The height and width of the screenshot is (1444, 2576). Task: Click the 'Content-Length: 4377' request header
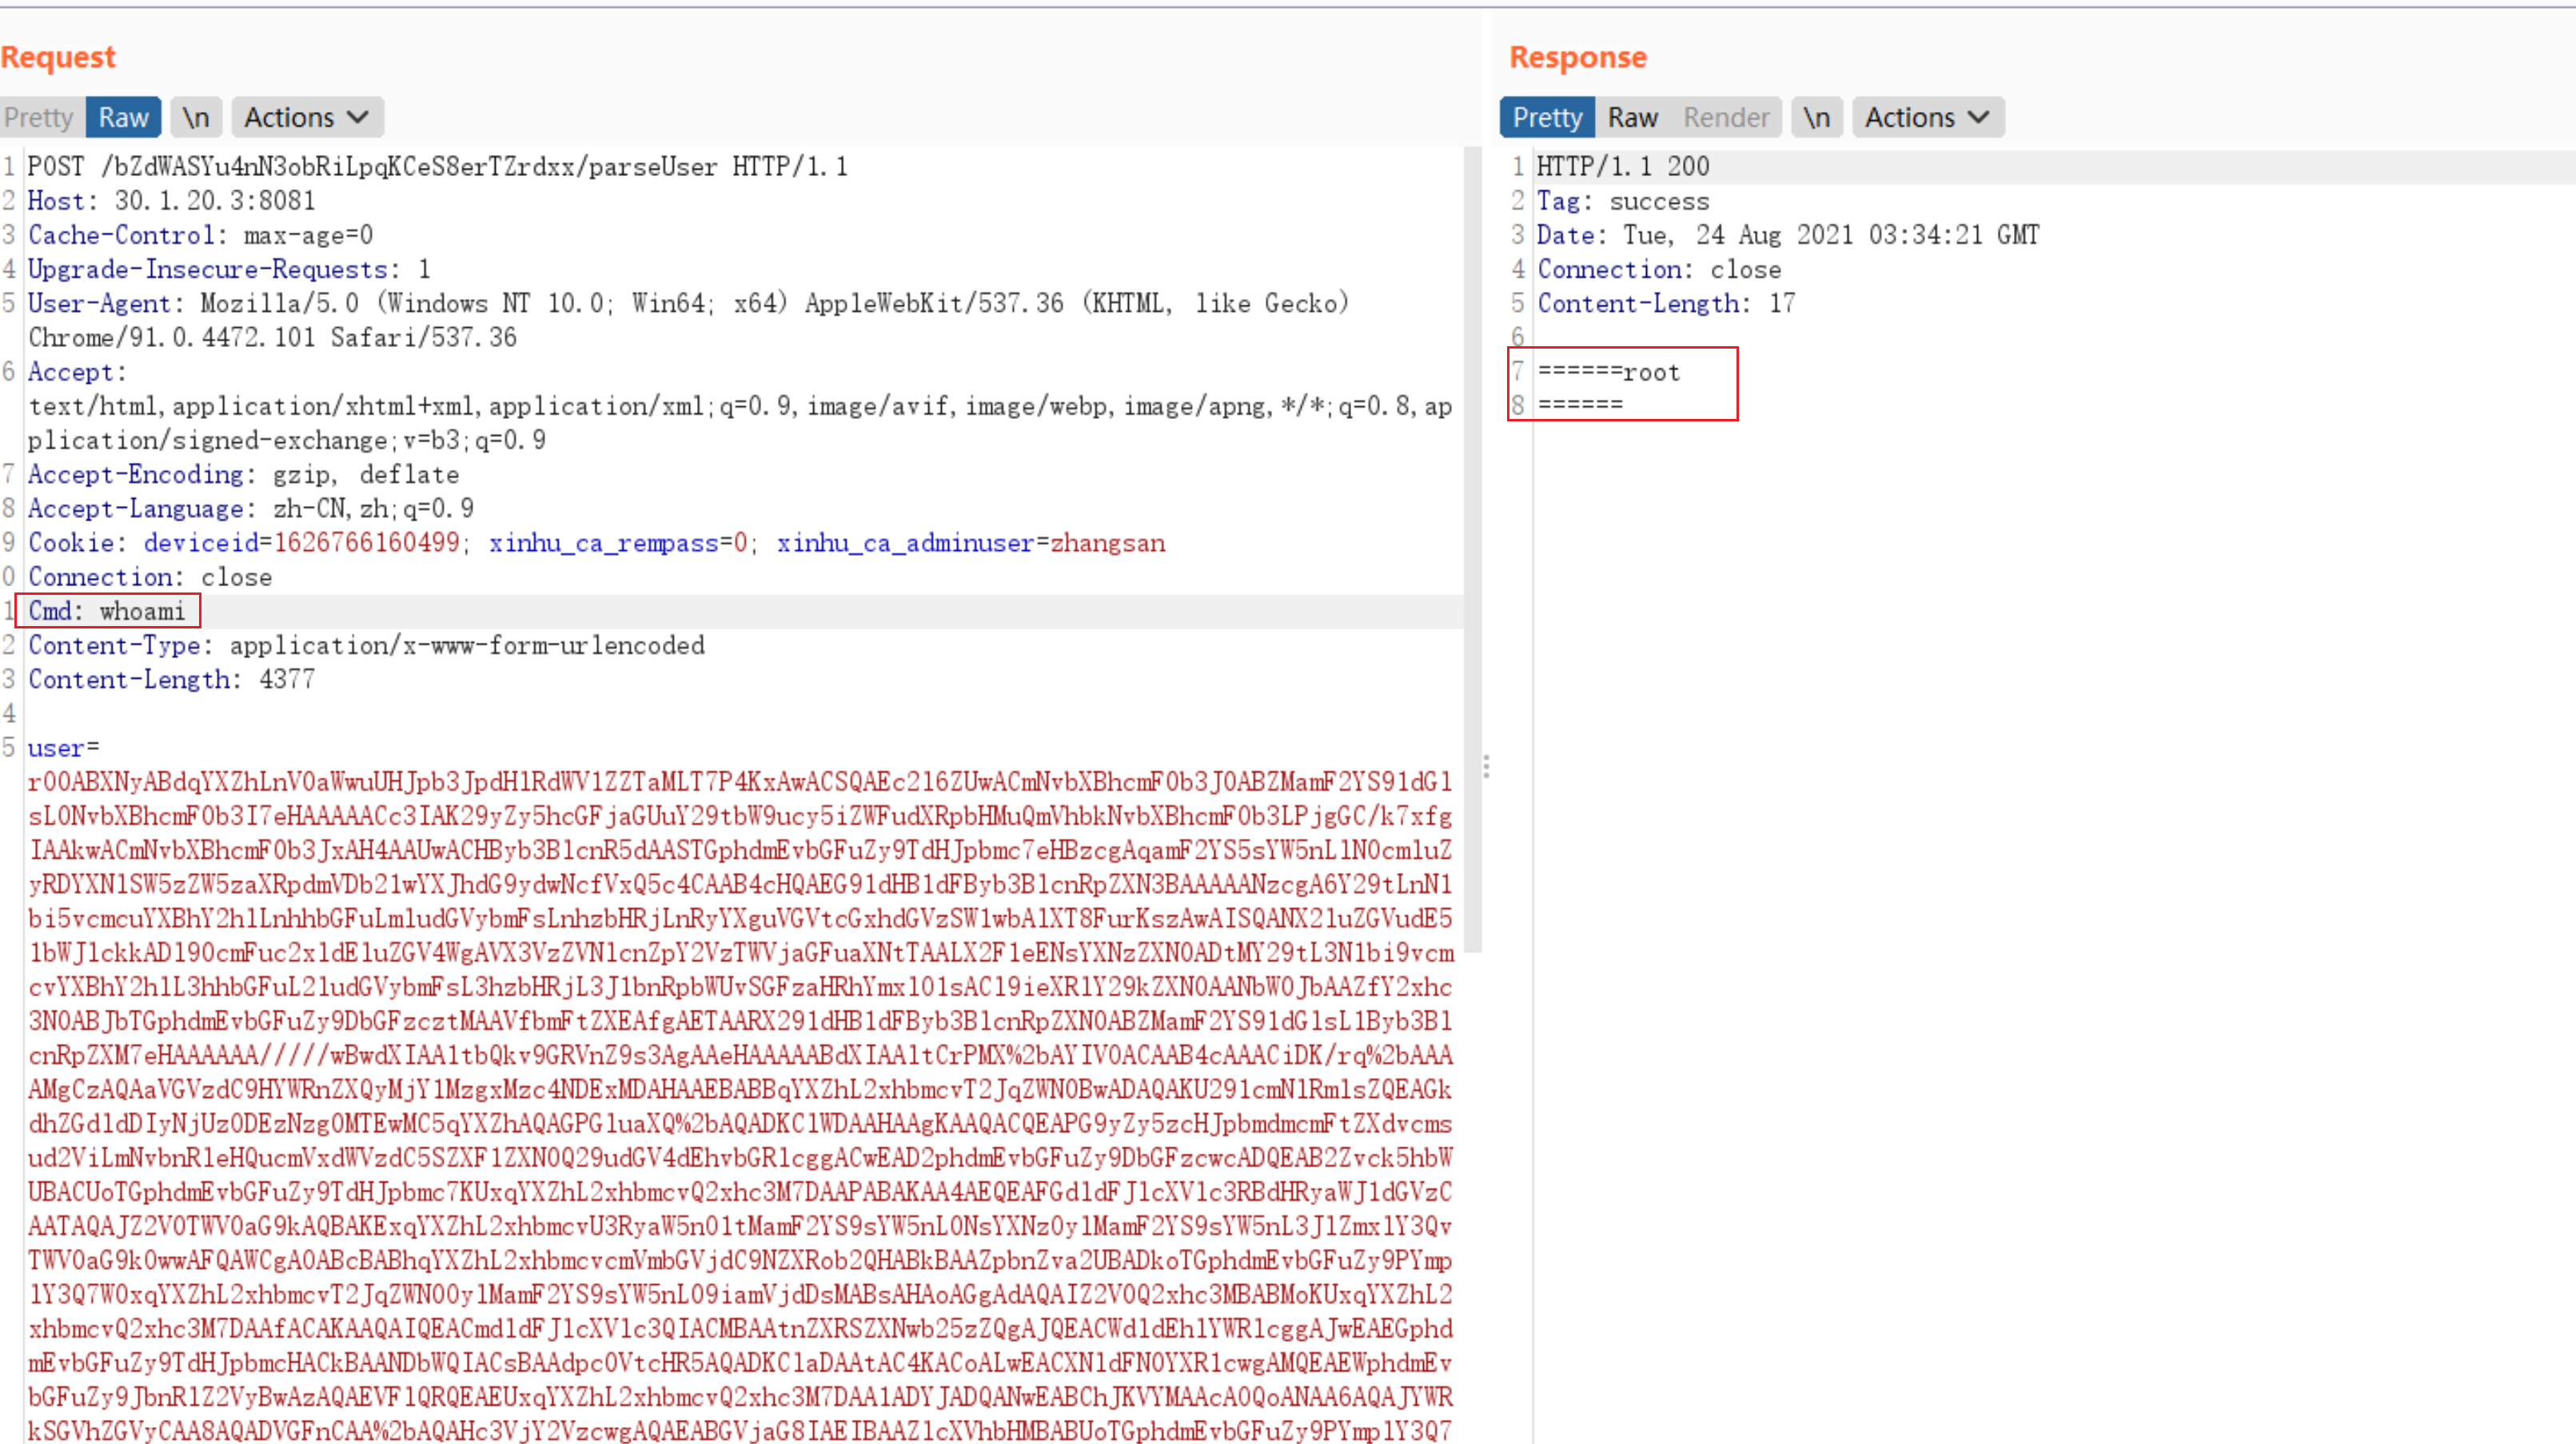(171, 679)
